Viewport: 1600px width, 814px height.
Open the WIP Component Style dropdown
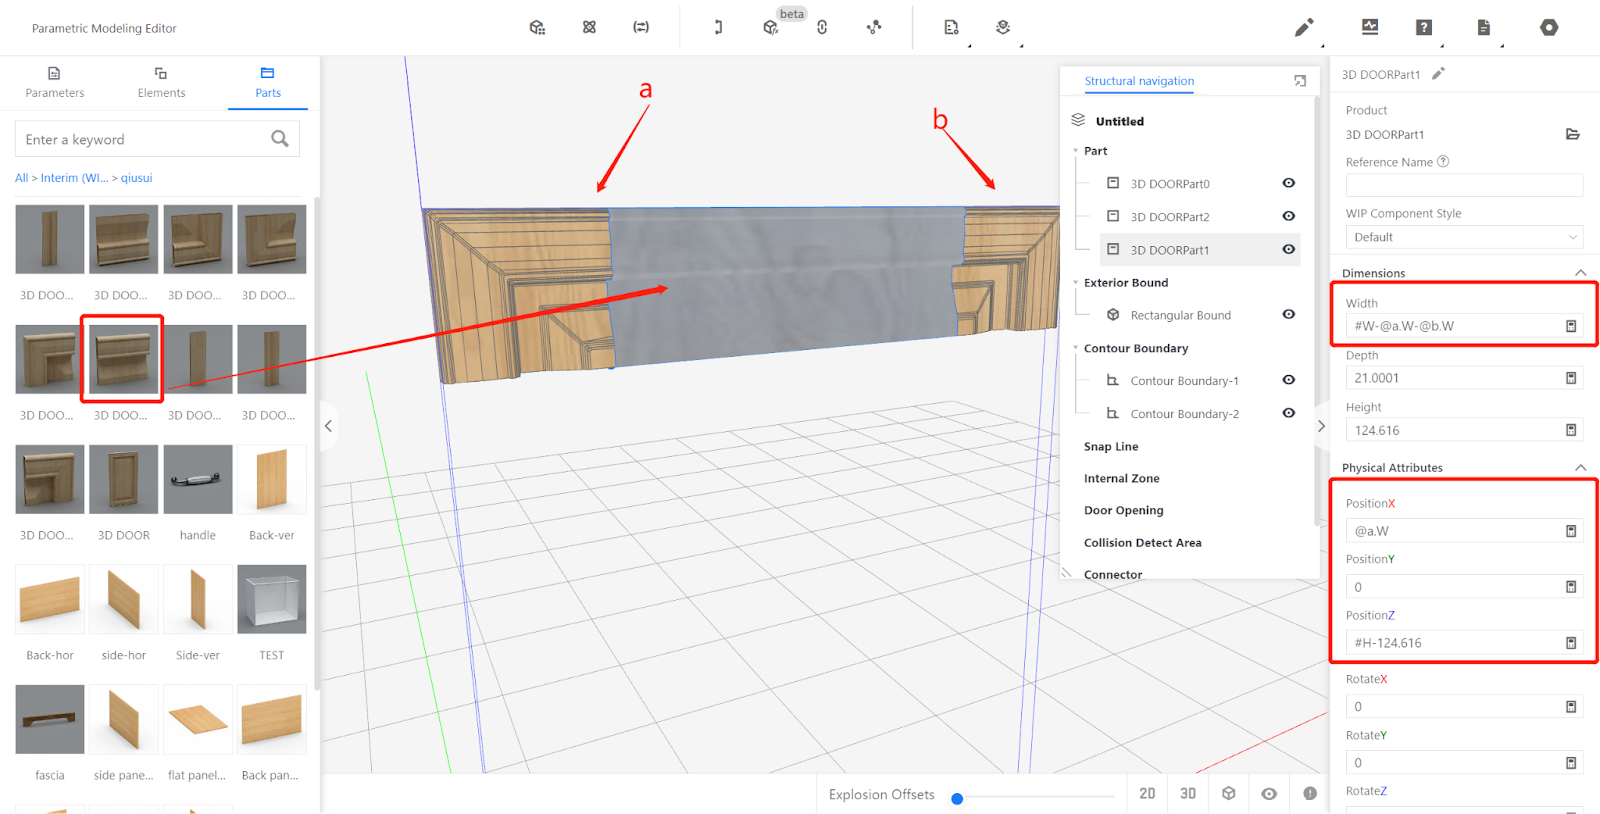(1464, 237)
